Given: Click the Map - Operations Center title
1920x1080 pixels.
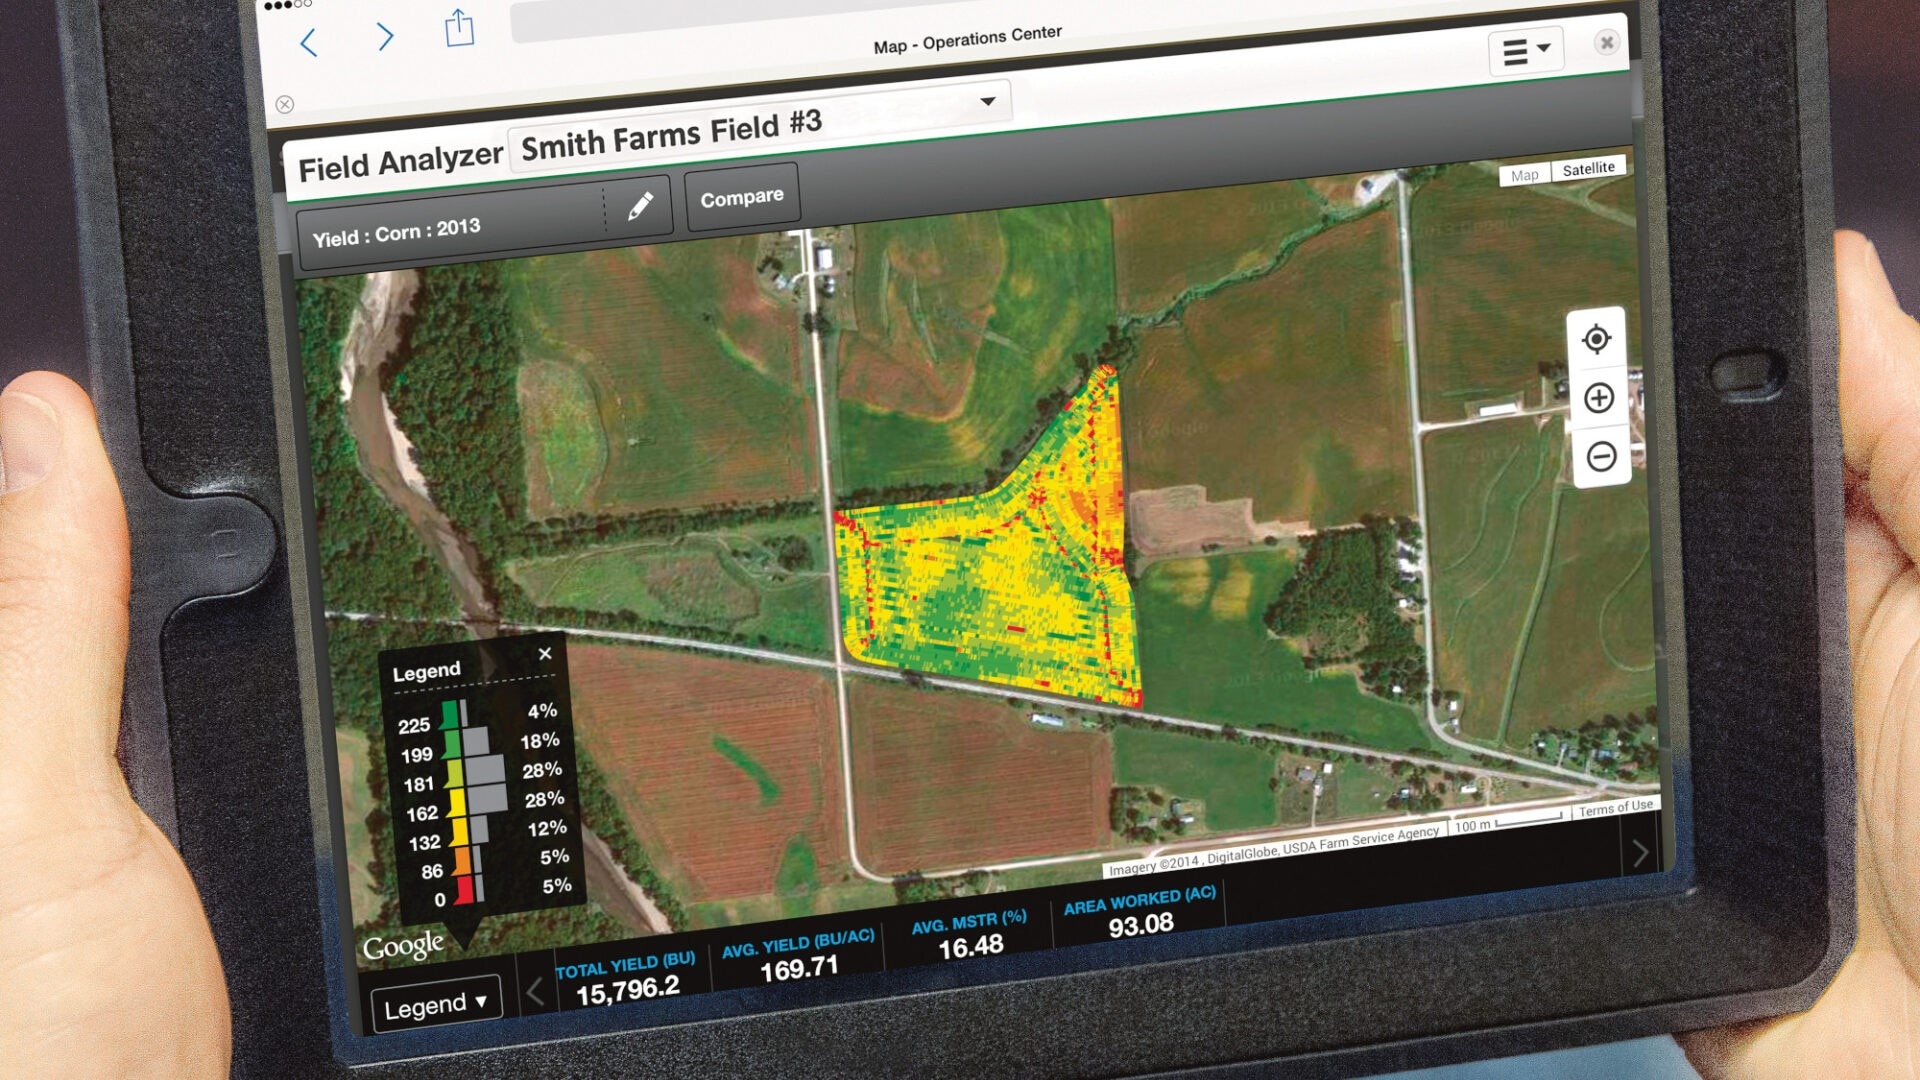Looking at the screenshot, I should (x=967, y=40).
